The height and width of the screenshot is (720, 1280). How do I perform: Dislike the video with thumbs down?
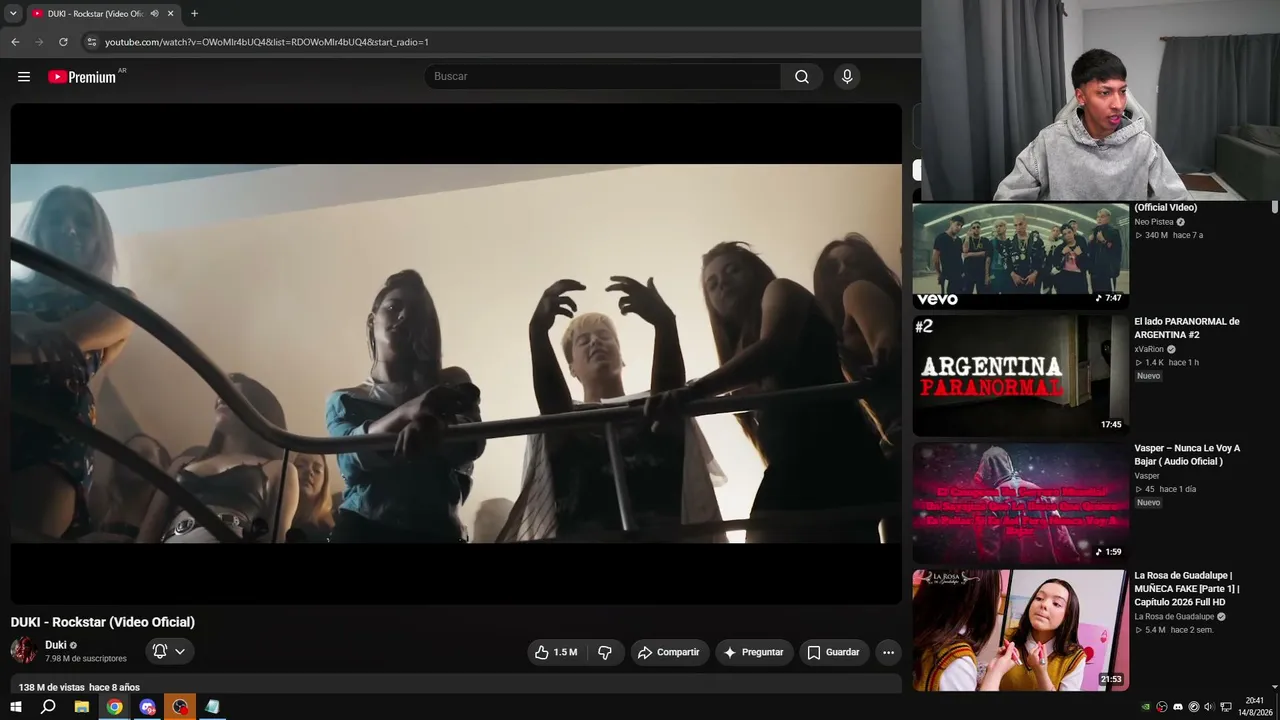(x=605, y=652)
